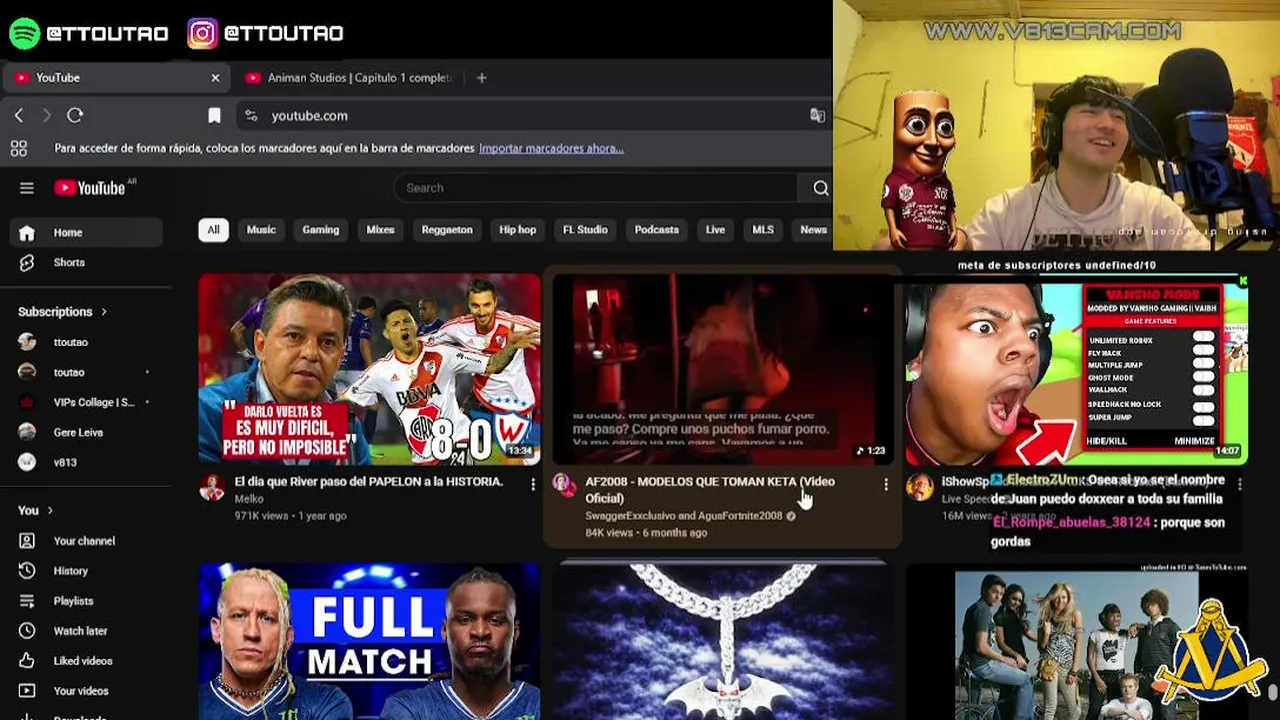1280x720 pixels.
Task: Select the Reggaeton filter chip
Action: coord(447,230)
